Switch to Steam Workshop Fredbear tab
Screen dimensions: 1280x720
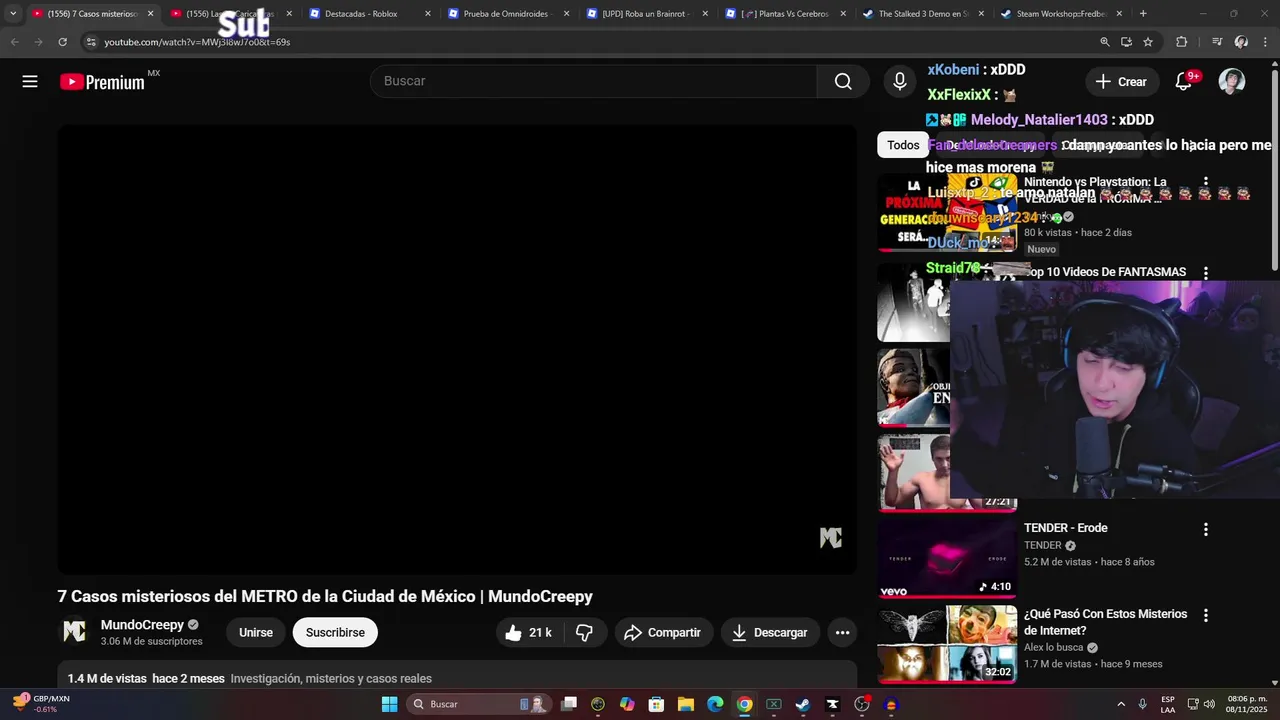pos(1060,14)
